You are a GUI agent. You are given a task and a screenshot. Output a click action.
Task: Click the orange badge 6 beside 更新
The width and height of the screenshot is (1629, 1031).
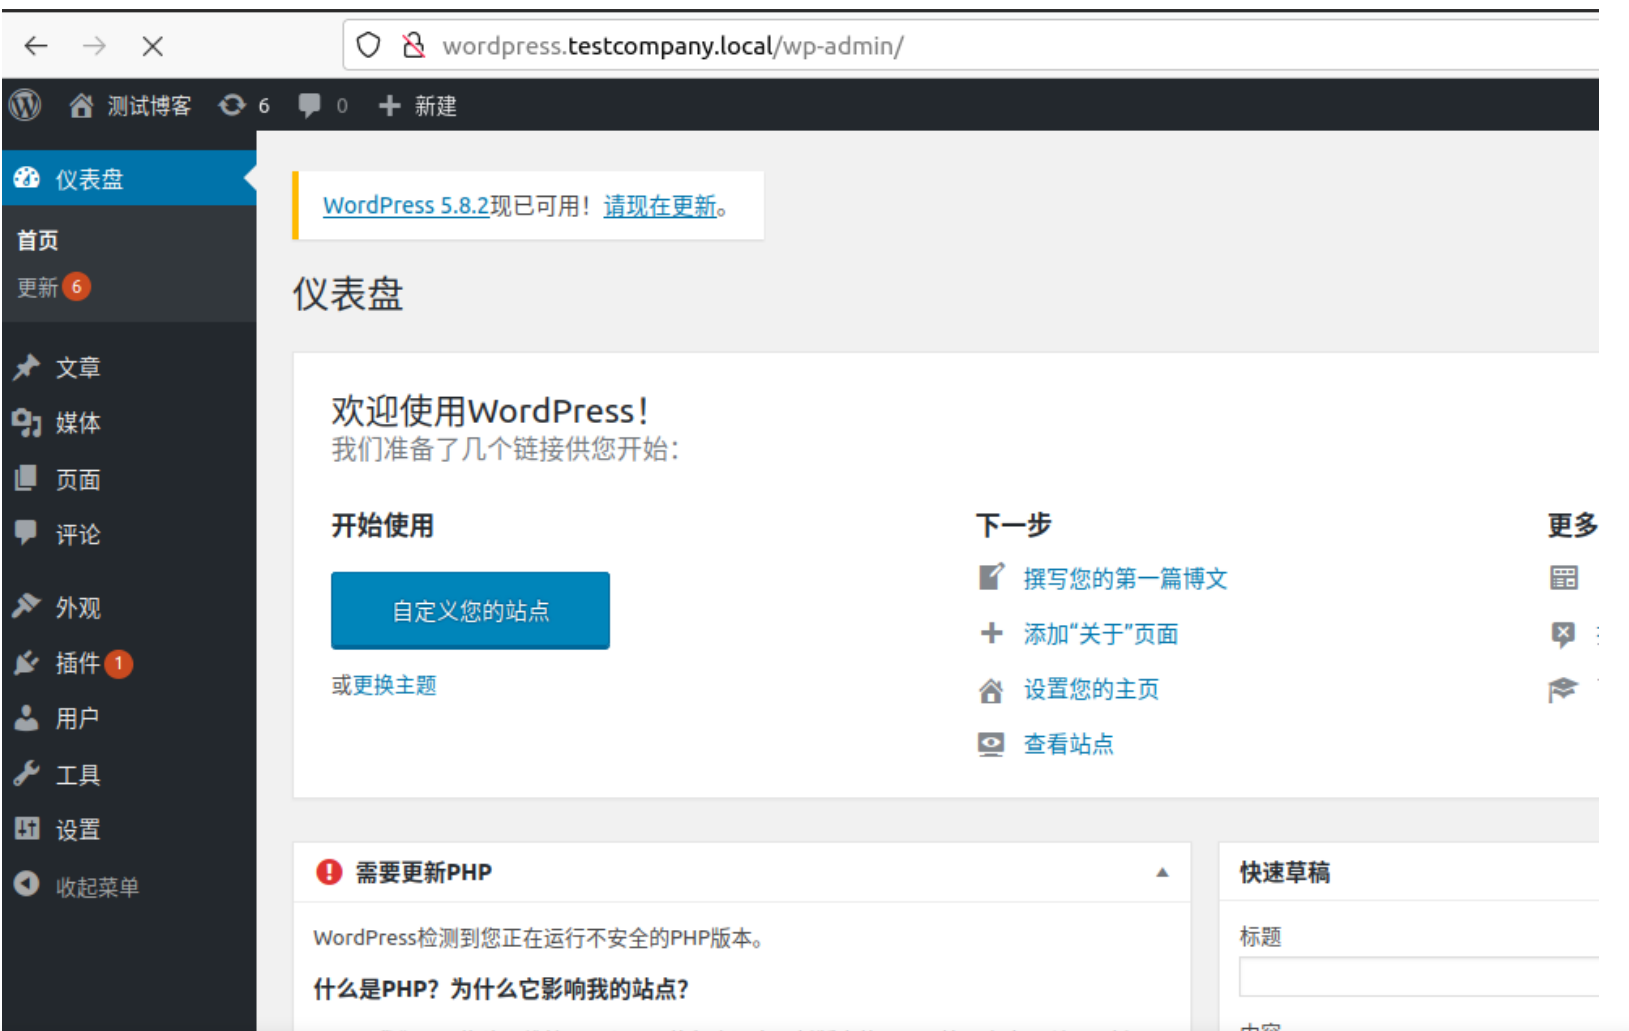tap(76, 286)
